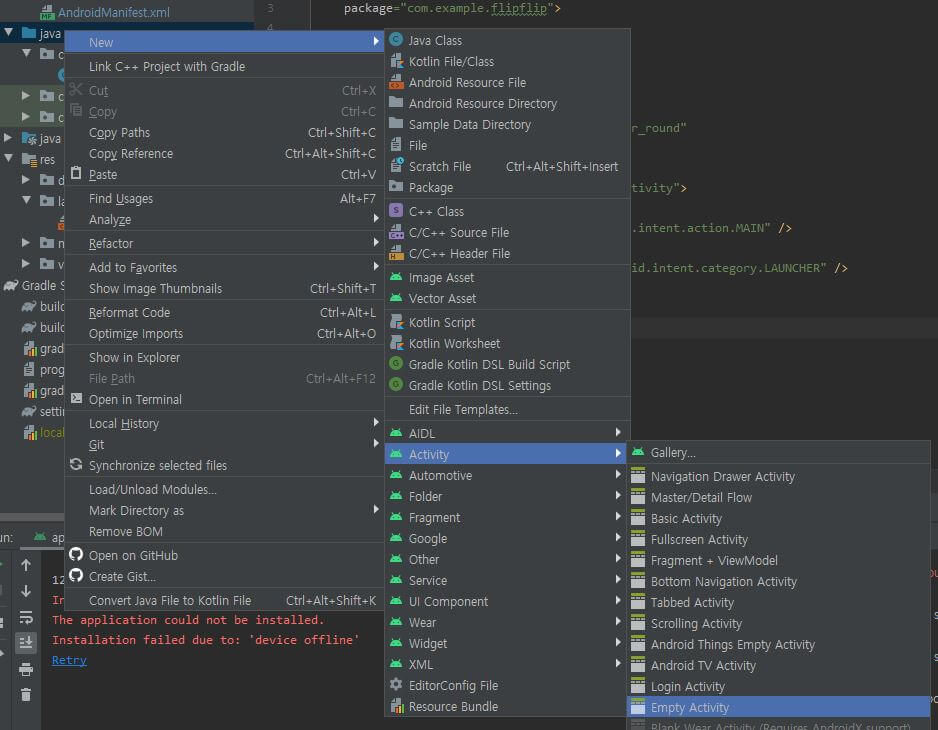Screen dimensions: 938x730
Task: Choose Master/Detail Flow template
Action: pos(778,498)
